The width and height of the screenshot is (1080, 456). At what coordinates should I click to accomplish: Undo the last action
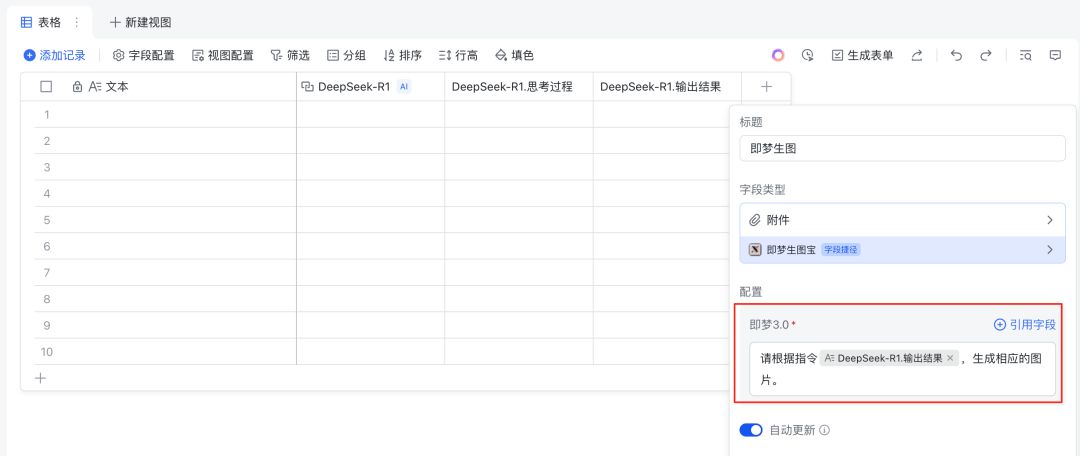coord(956,55)
